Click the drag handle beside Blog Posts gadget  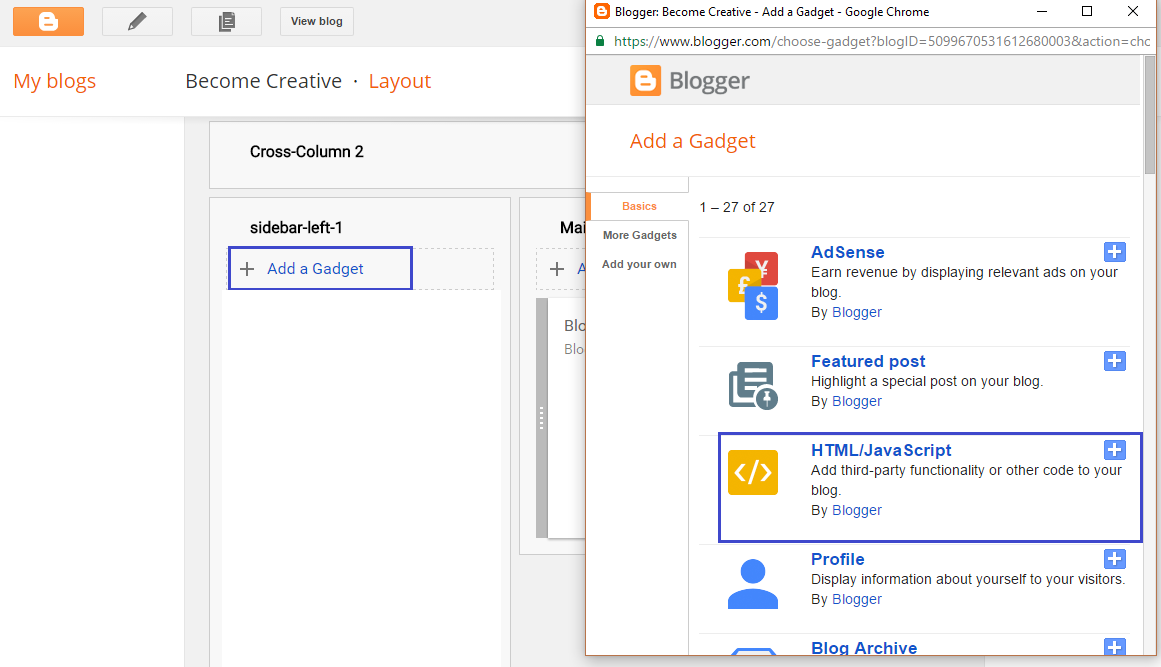541,418
